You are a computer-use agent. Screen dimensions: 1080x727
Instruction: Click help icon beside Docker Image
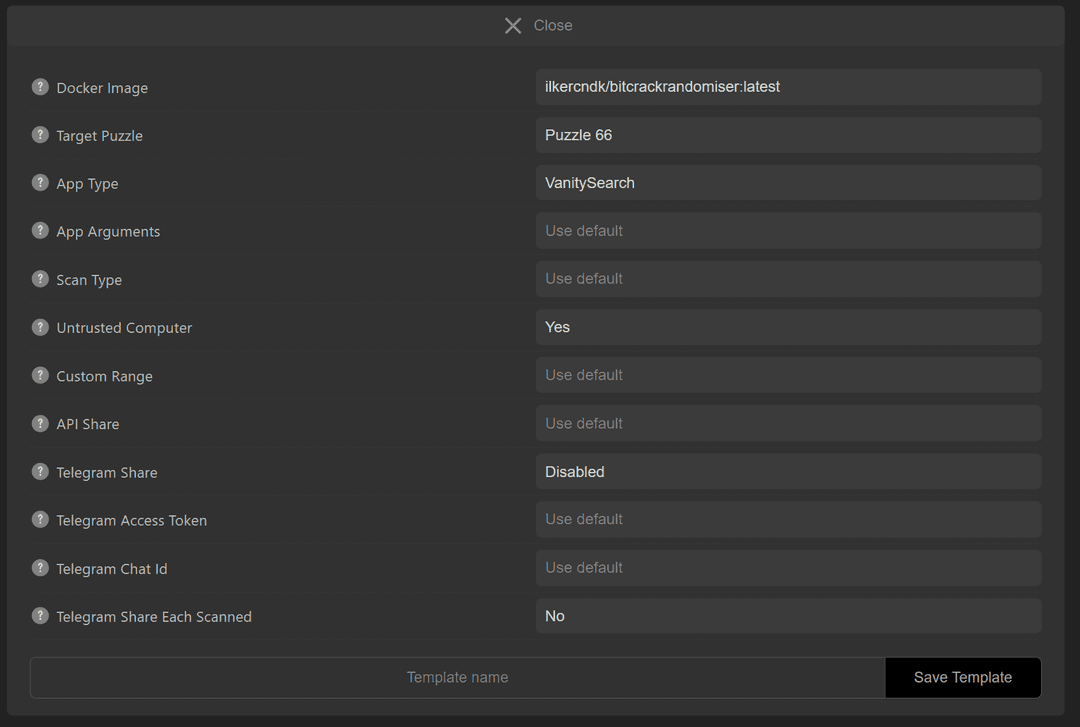[x=40, y=87]
